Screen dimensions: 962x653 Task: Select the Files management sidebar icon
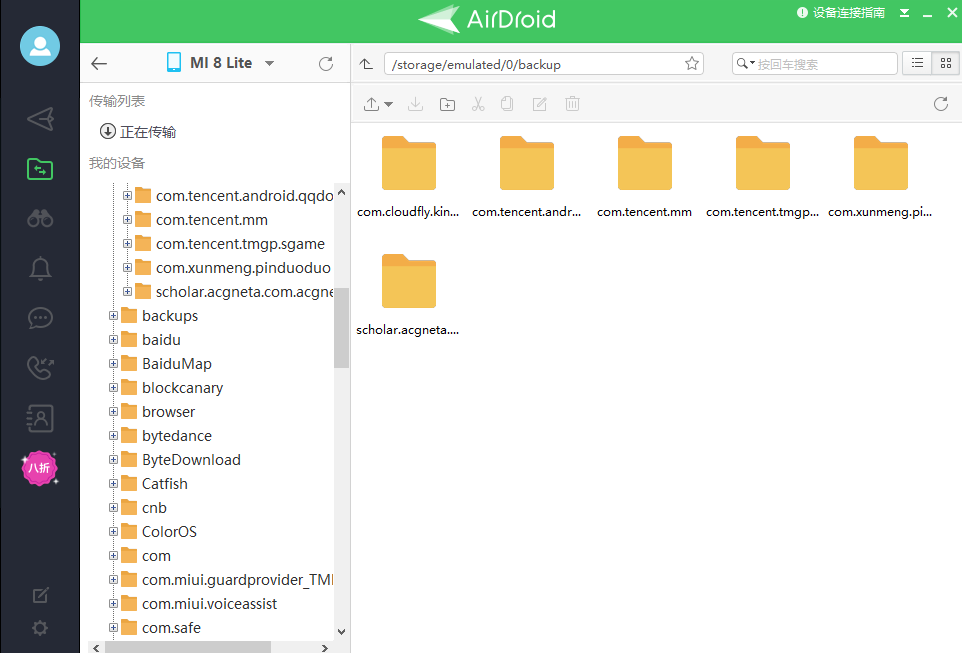click(40, 169)
